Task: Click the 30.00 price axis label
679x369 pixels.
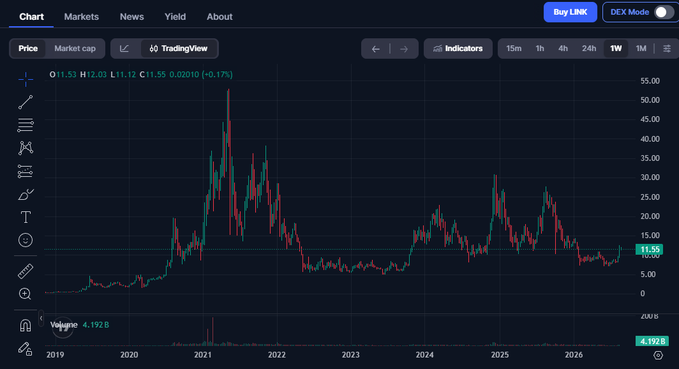Action: (x=650, y=177)
